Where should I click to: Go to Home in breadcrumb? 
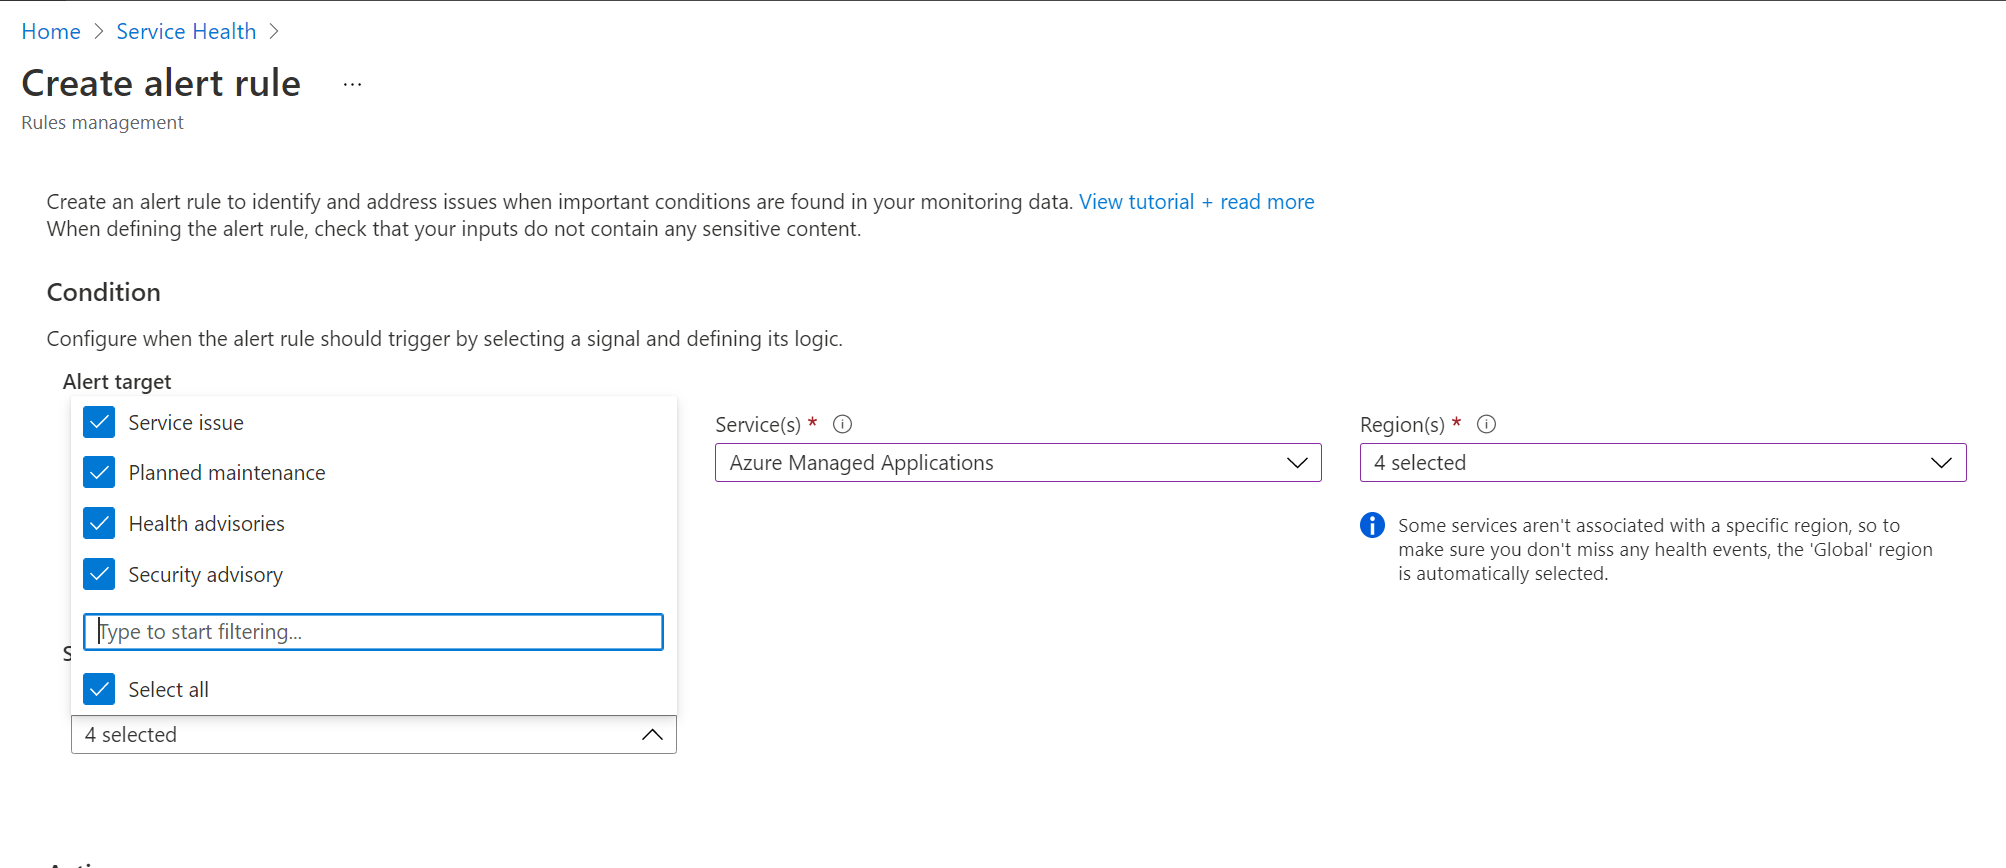(x=51, y=31)
